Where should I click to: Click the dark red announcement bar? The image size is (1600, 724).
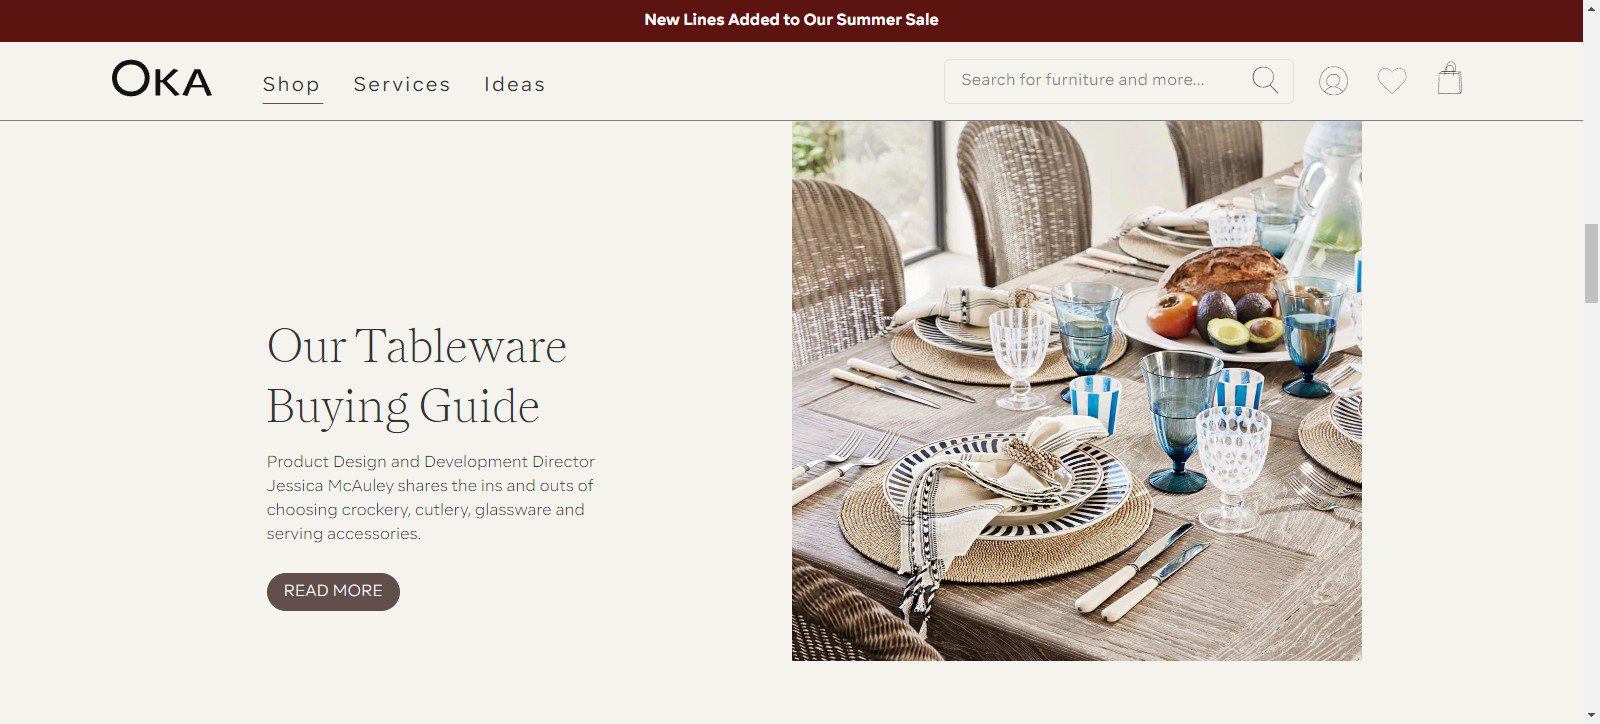click(791, 20)
